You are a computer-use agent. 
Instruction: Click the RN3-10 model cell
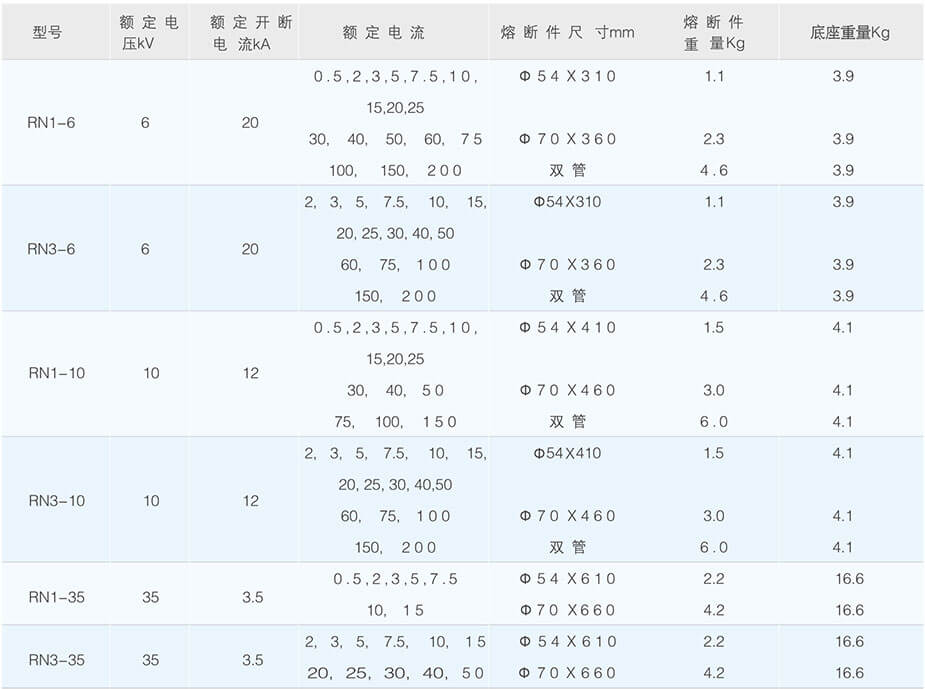pyautogui.click(x=57, y=501)
